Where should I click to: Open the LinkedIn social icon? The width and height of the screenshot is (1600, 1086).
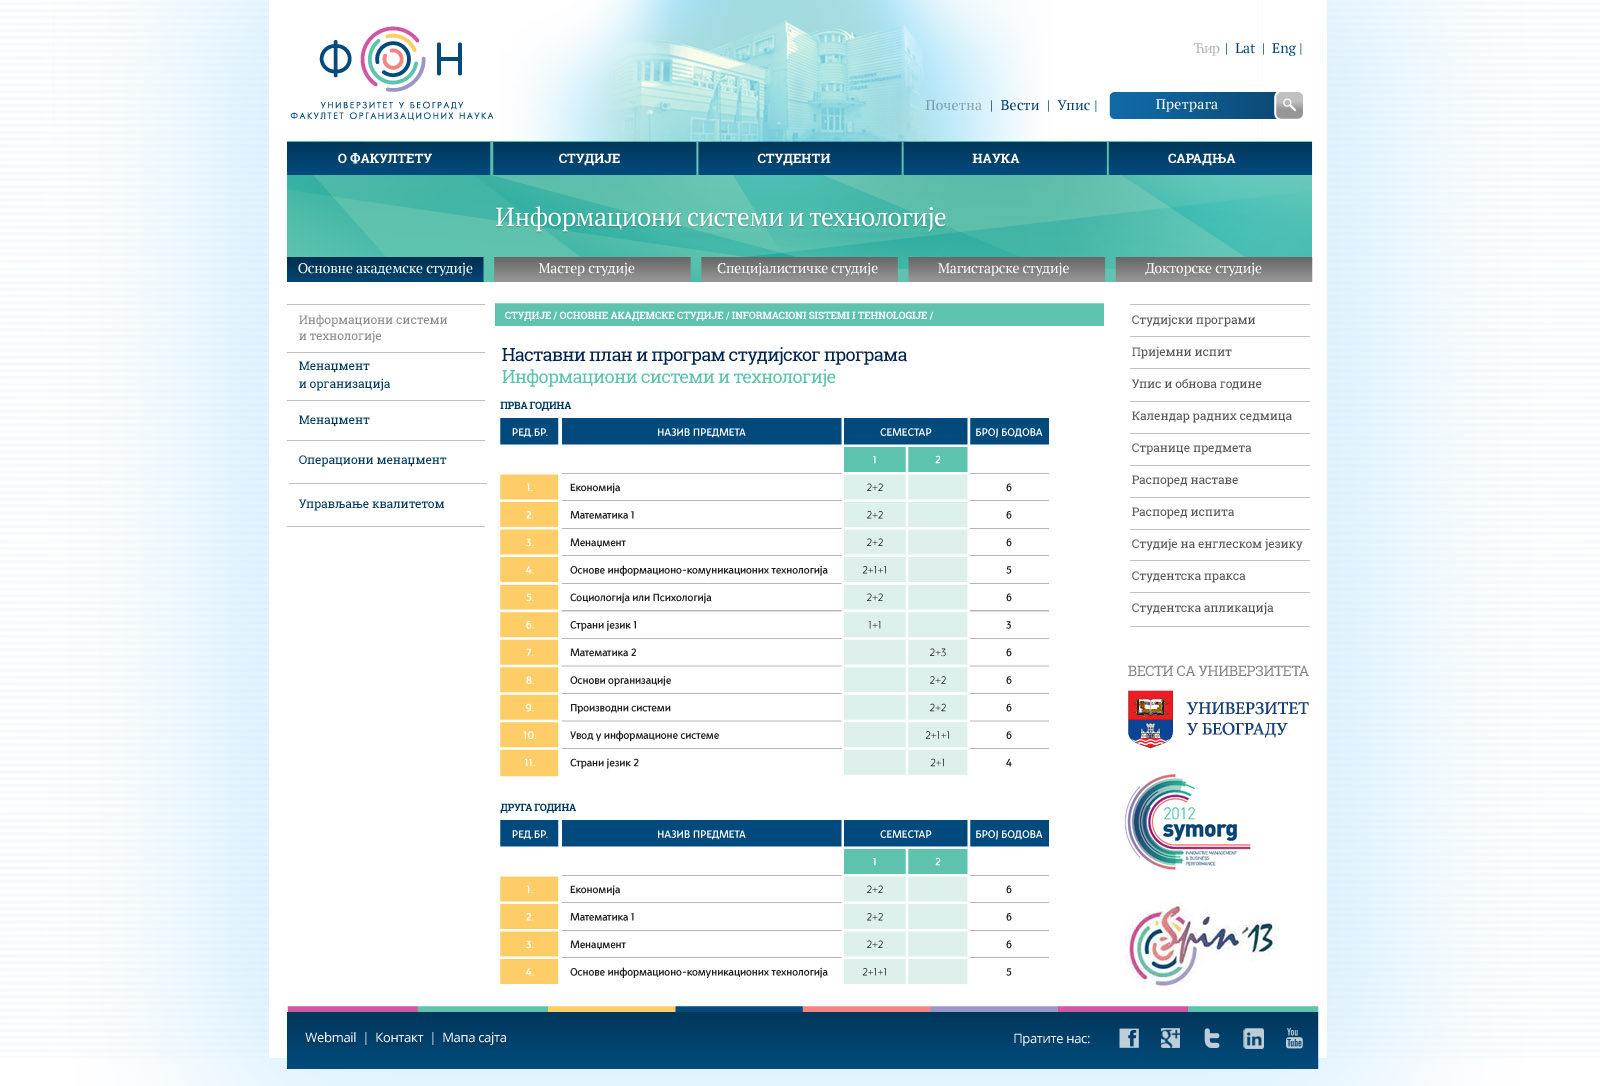(1253, 1038)
